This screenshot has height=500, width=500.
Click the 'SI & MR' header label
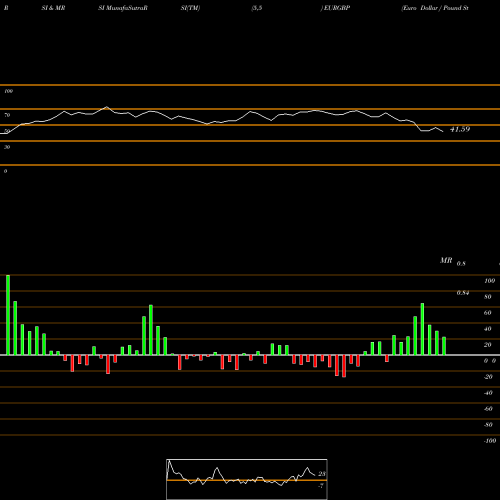tap(53, 8)
